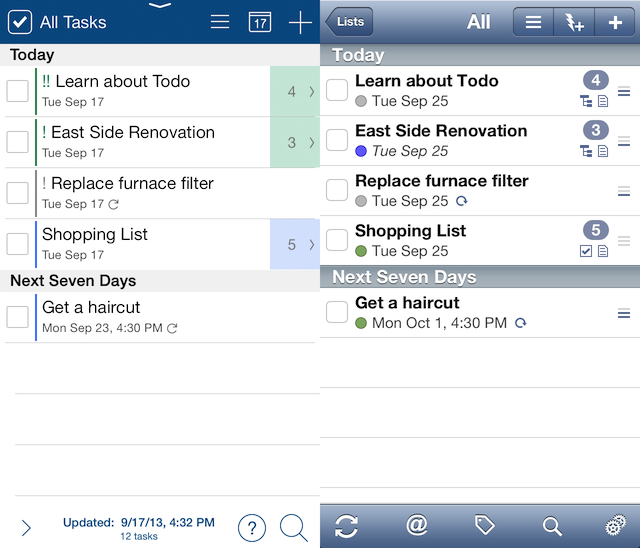
Task: Check off Learn about Todo, Sep 25
Action: point(337,90)
